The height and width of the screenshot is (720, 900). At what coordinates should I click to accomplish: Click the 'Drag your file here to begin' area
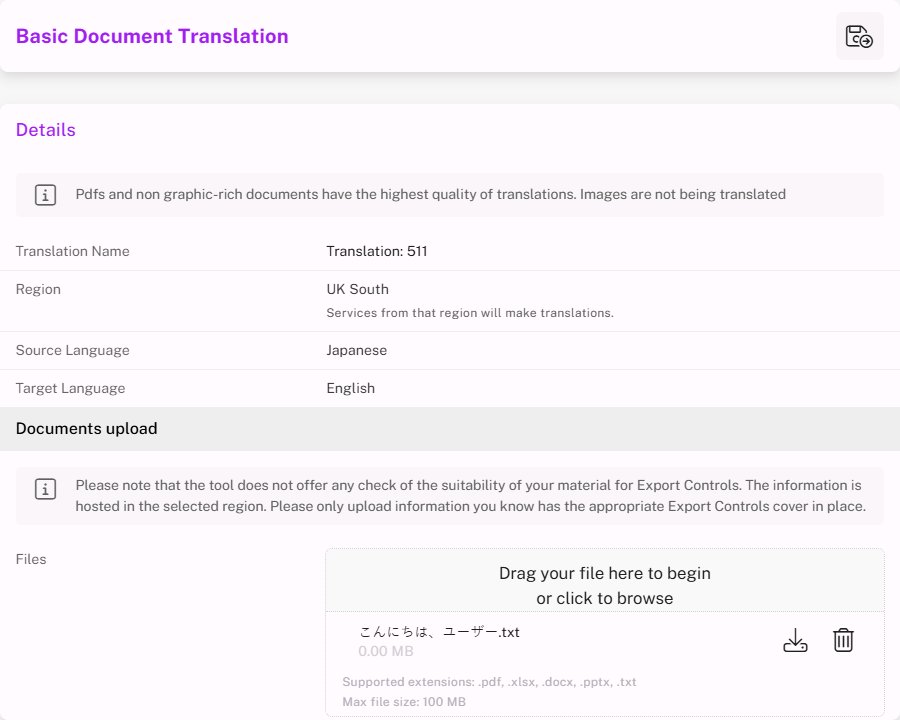pyautogui.click(x=604, y=573)
